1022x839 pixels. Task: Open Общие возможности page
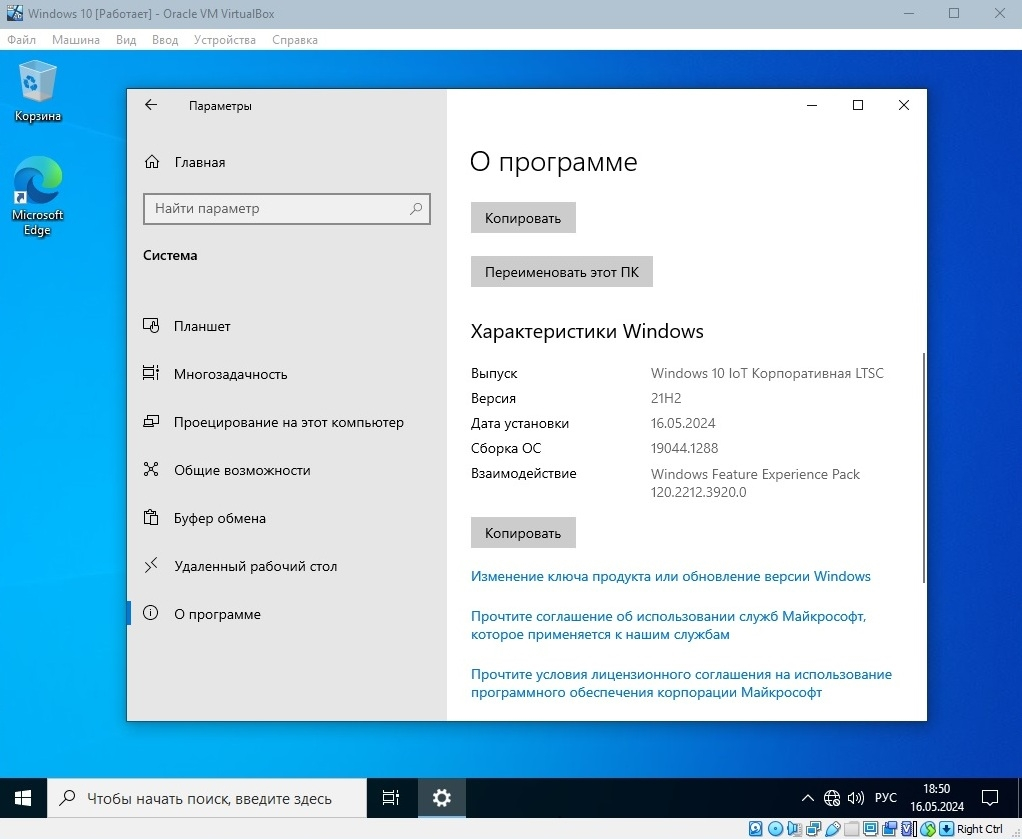(x=287, y=470)
